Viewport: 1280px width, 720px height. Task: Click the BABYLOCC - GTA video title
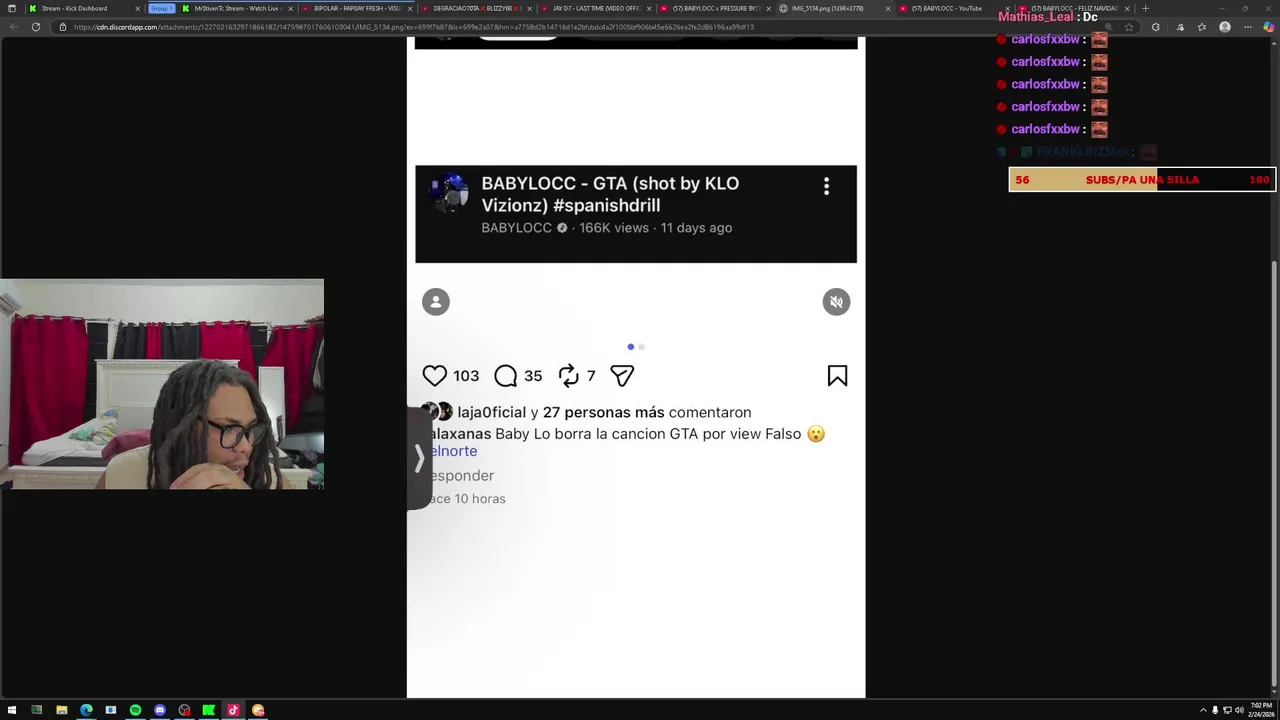(x=610, y=194)
